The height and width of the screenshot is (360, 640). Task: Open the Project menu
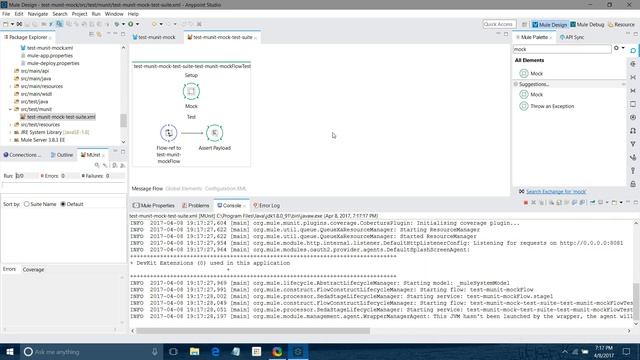[x=79, y=14]
